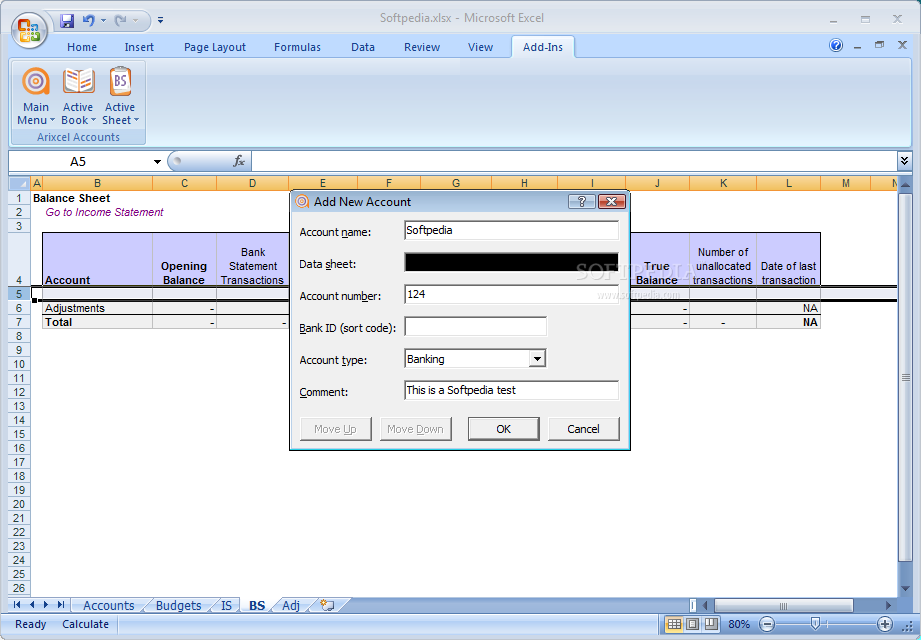This screenshot has width=921, height=640.
Task: Open the Undo history dropdown arrow
Action: (x=103, y=21)
